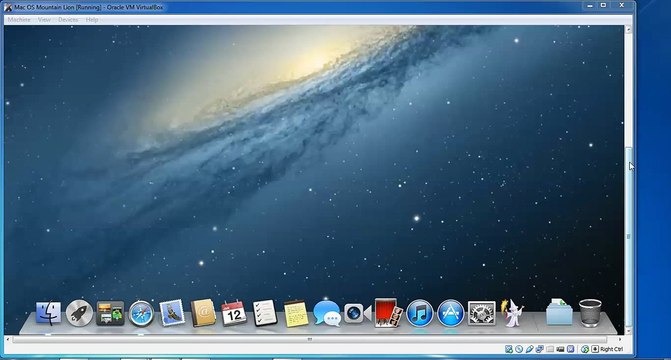Launch Launchpad rocket icon in dock
The height and width of the screenshot is (360, 671).
[79, 313]
